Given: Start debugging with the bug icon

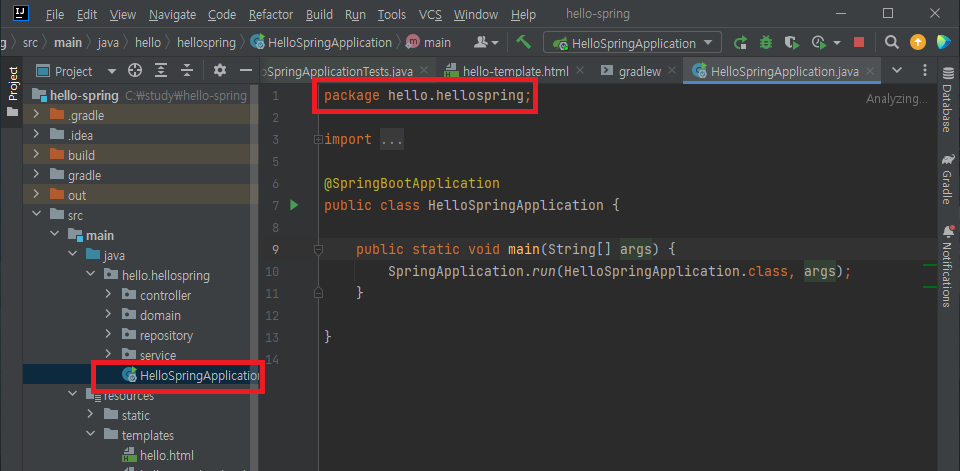Looking at the screenshot, I should point(765,43).
